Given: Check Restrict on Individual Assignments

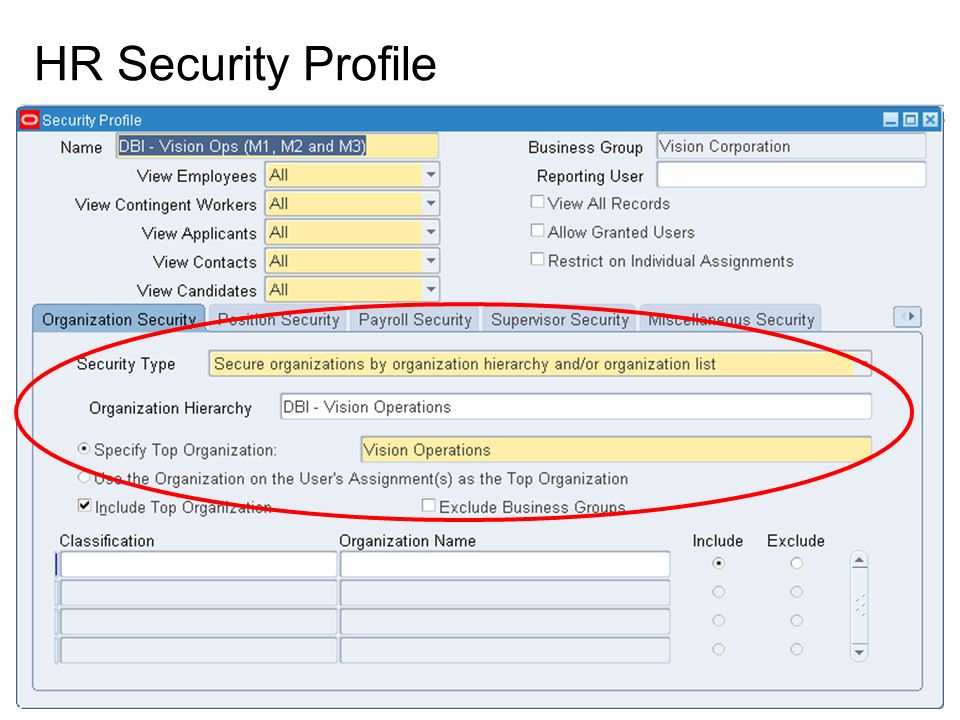Looking at the screenshot, I should (537, 259).
